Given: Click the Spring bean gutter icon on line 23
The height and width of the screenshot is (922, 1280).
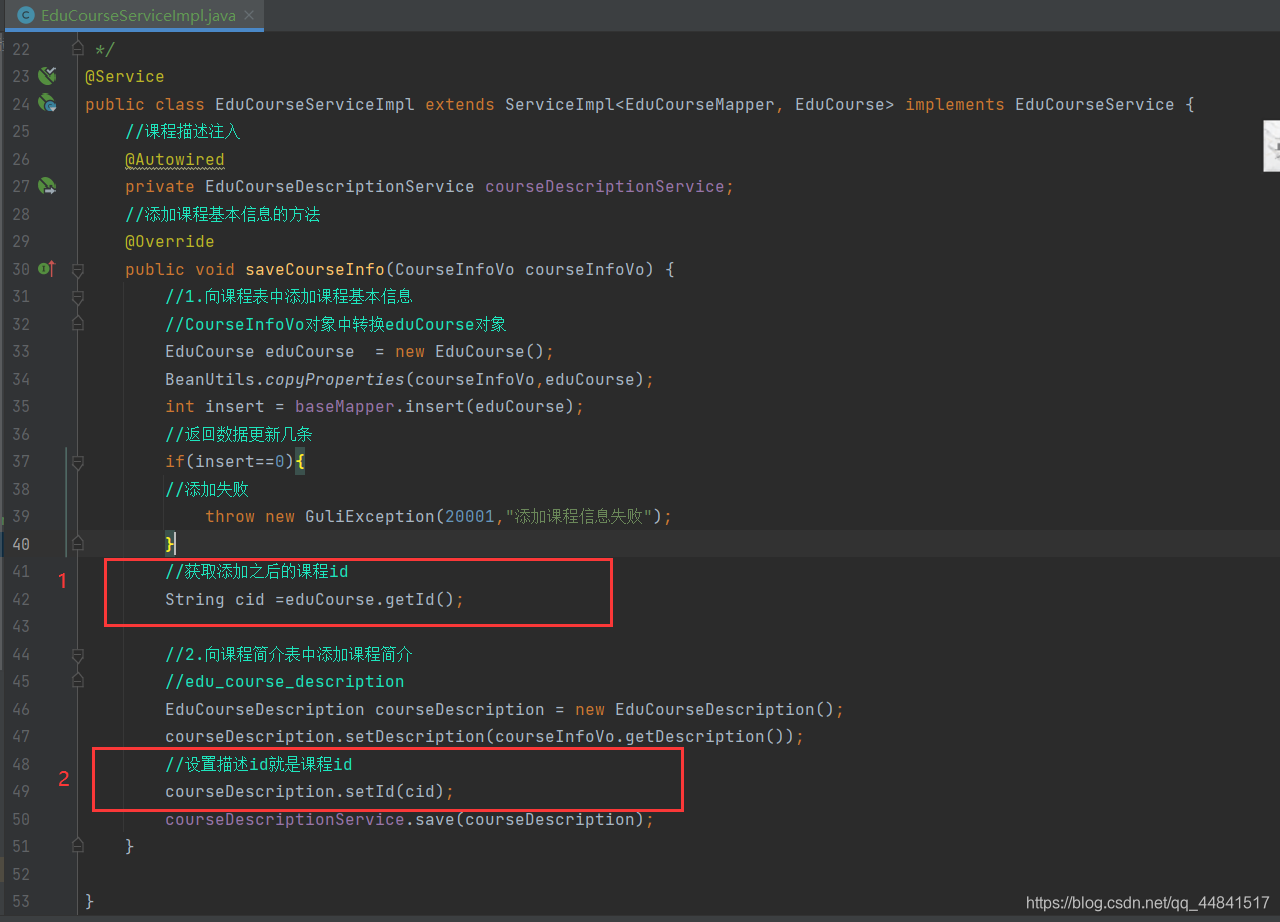Looking at the screenshot, I should pos(46,76).
